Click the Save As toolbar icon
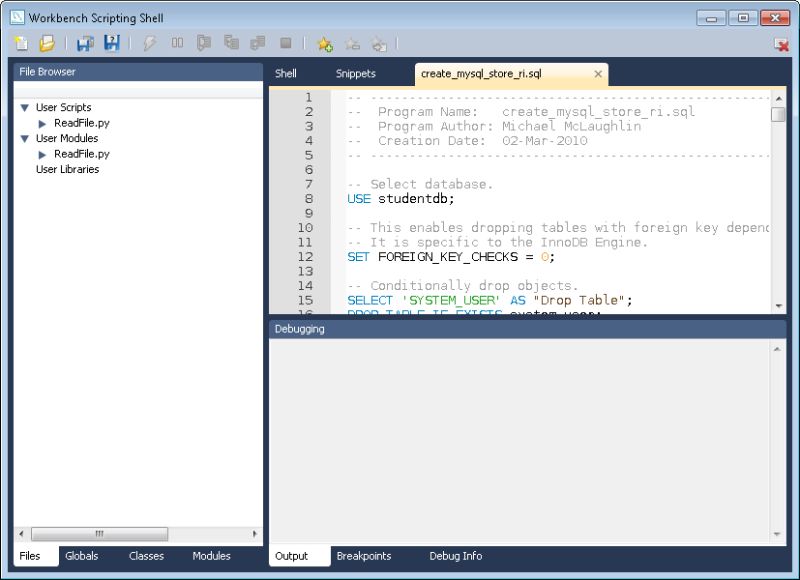 point(113,42)
